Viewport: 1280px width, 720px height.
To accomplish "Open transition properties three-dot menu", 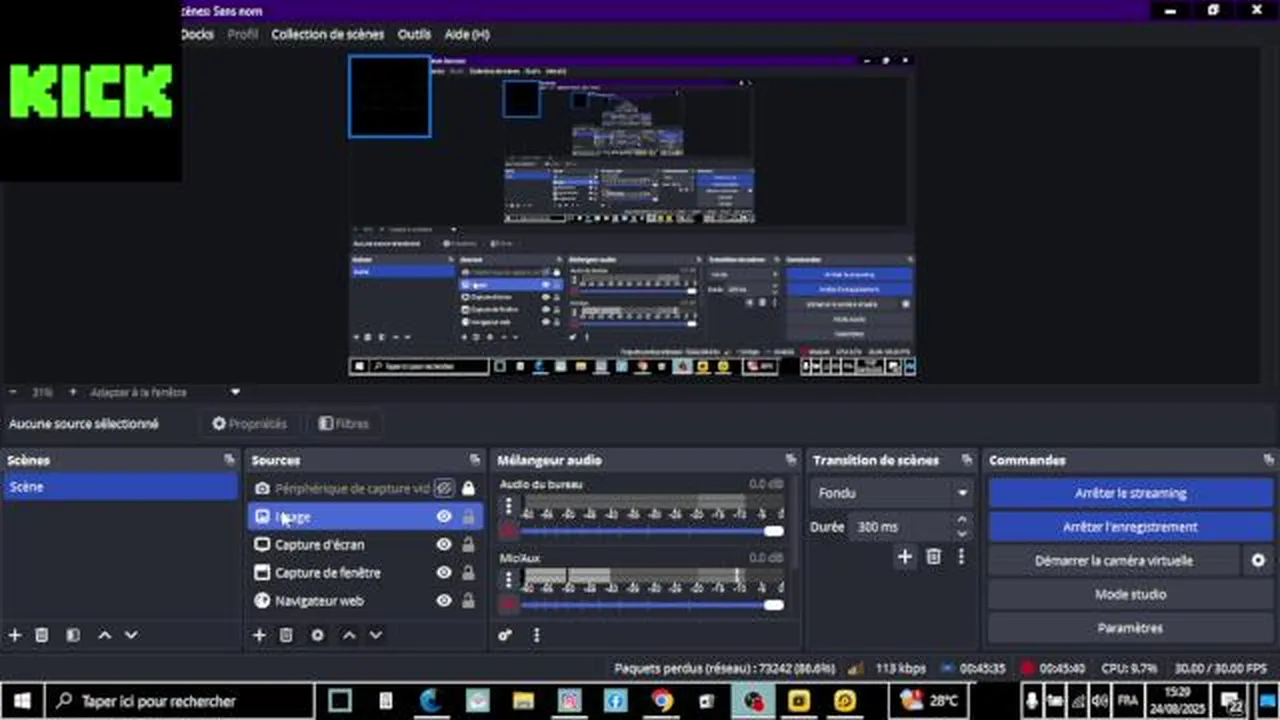I will 961,557.
